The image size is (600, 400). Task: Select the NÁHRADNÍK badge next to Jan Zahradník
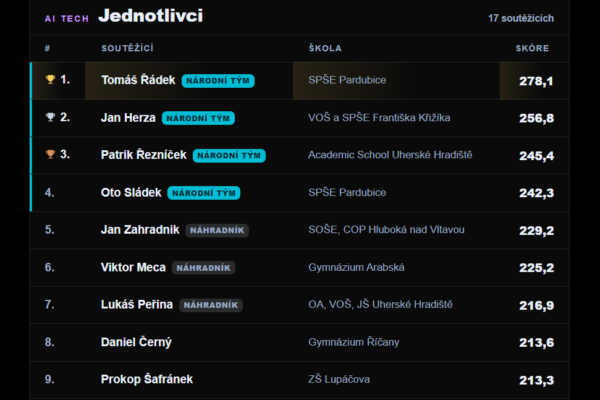point(217,230)
